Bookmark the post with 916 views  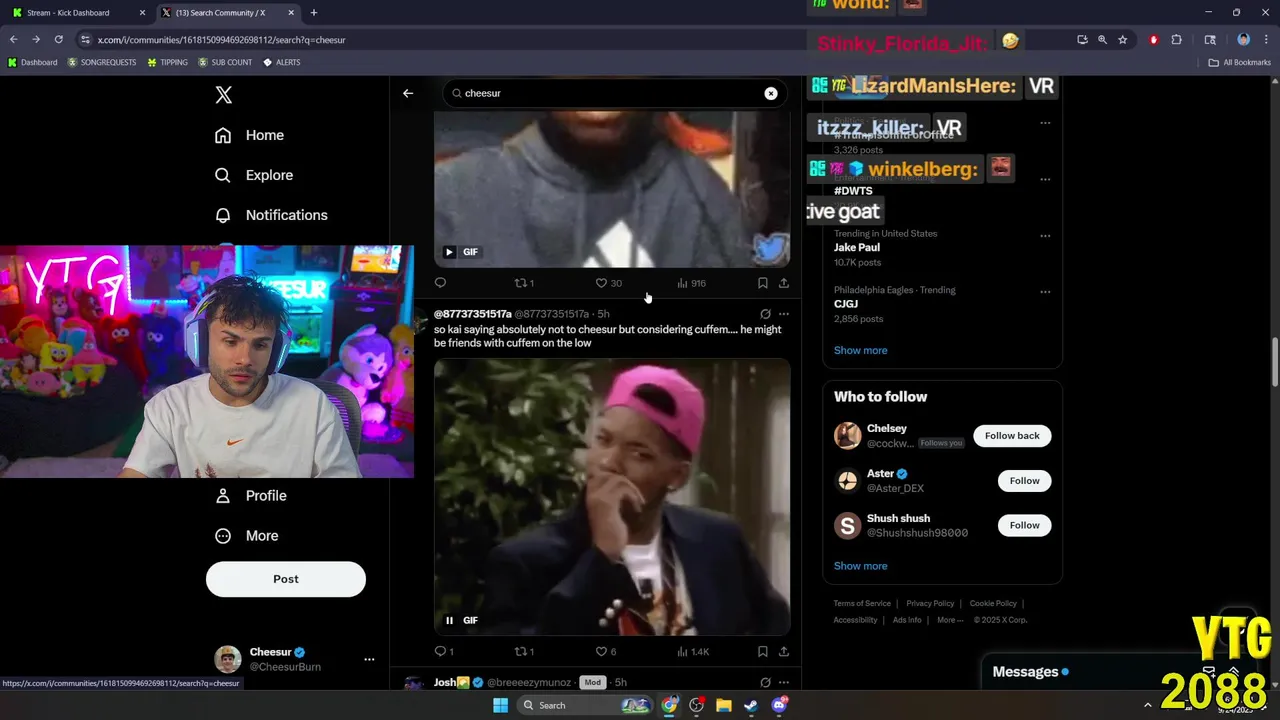(762, 283)
